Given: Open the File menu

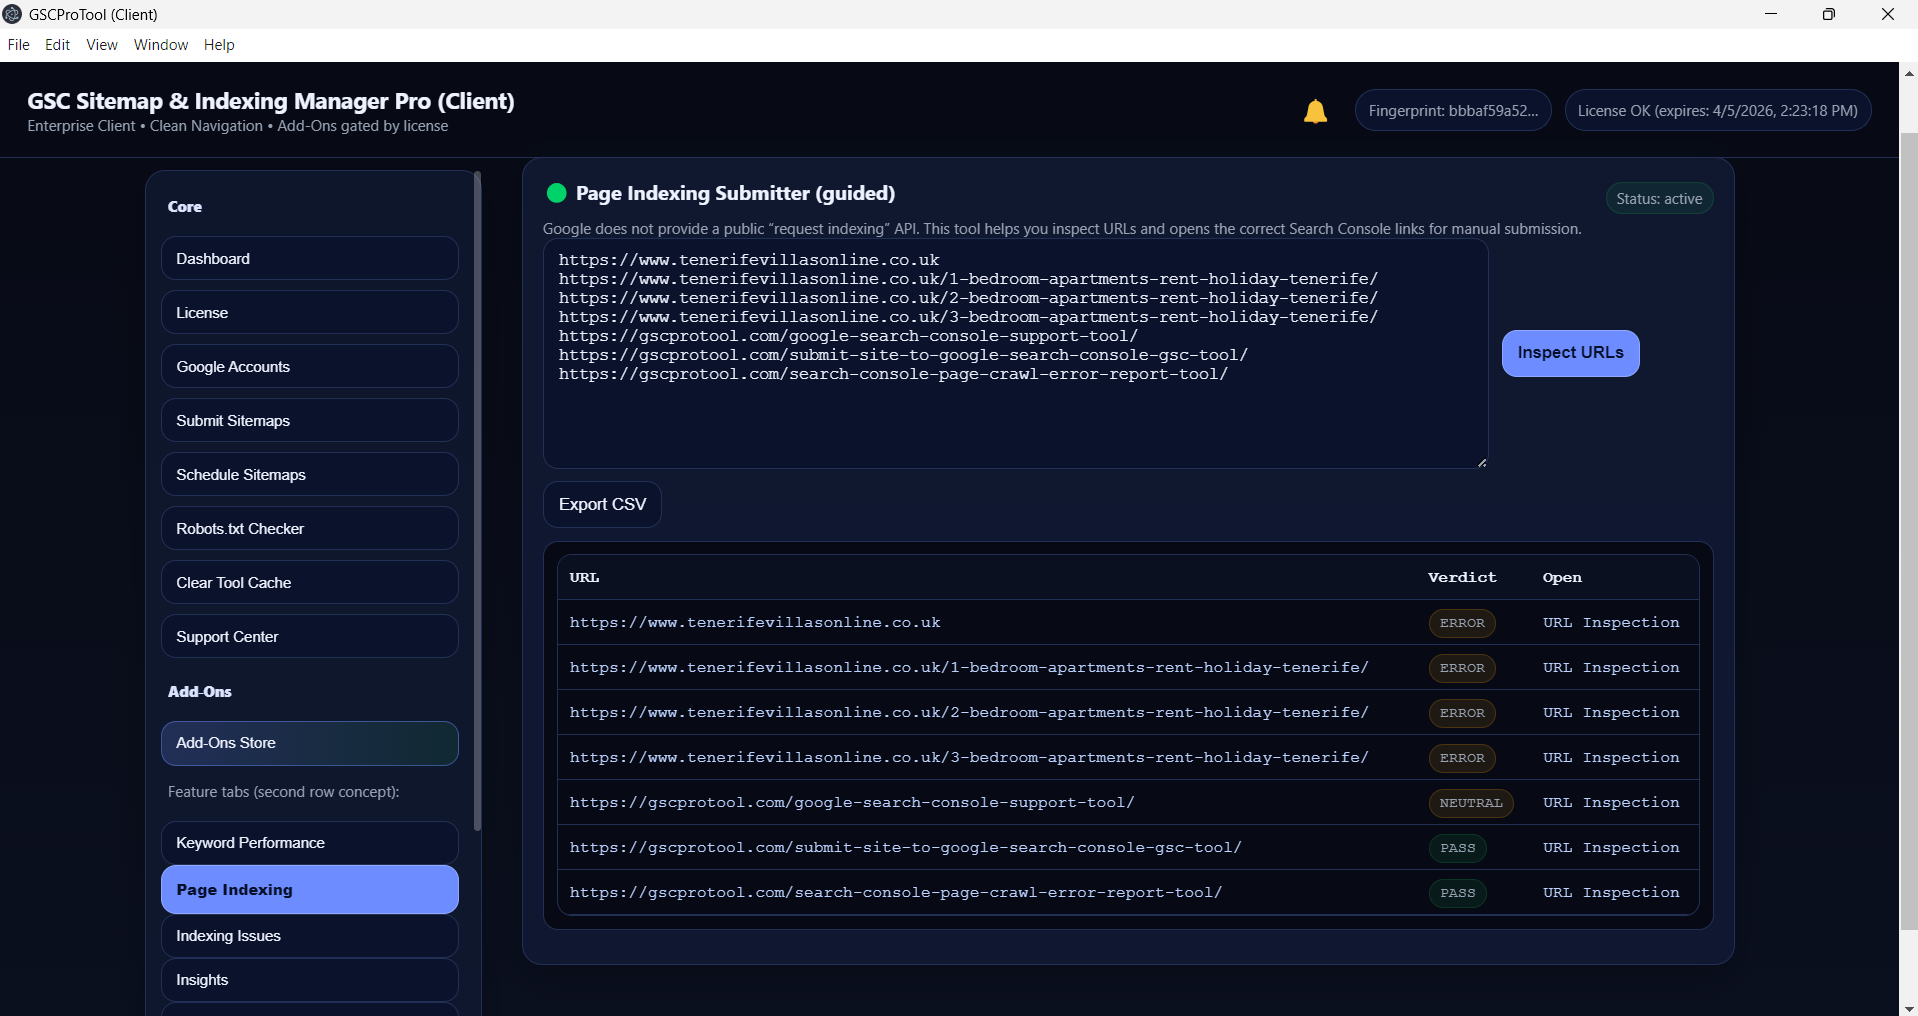Looking at the screenshot, I should 18,45.
